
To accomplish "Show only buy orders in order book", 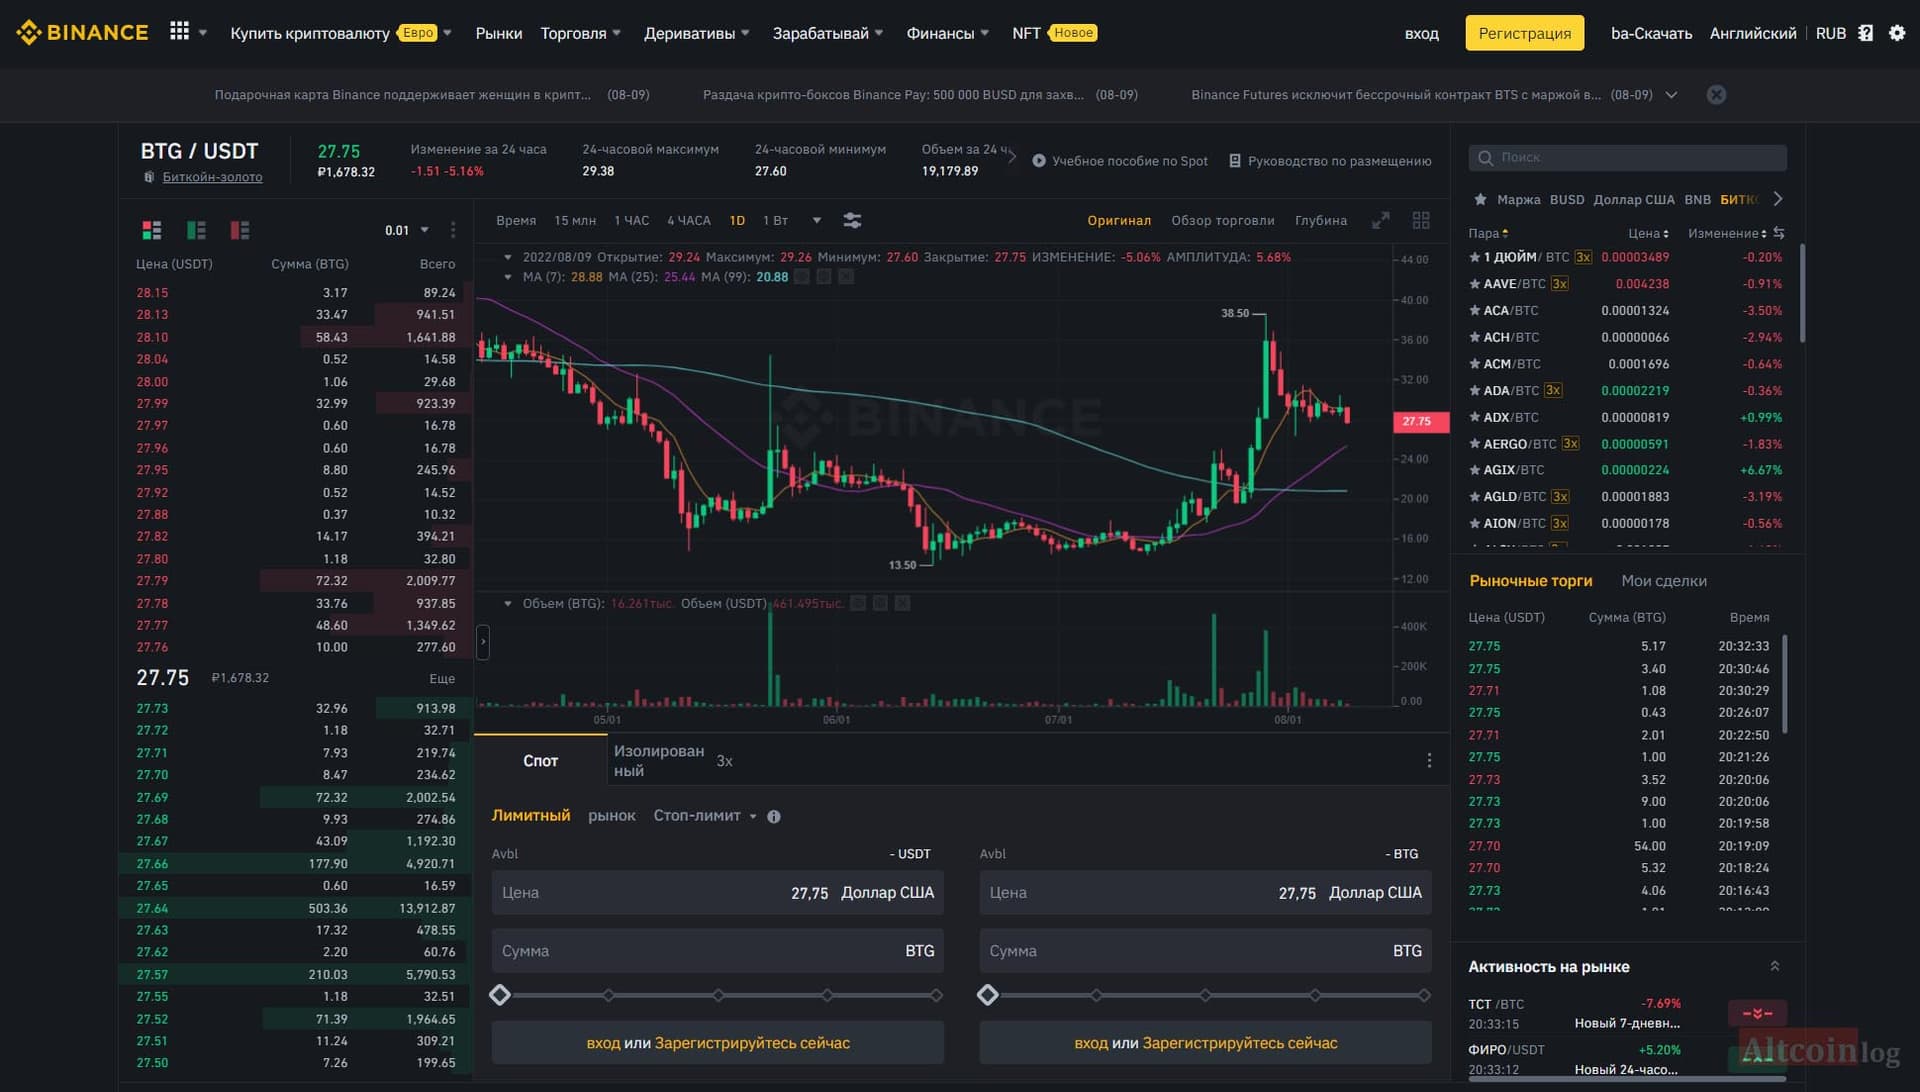I will tap(196, 230).
